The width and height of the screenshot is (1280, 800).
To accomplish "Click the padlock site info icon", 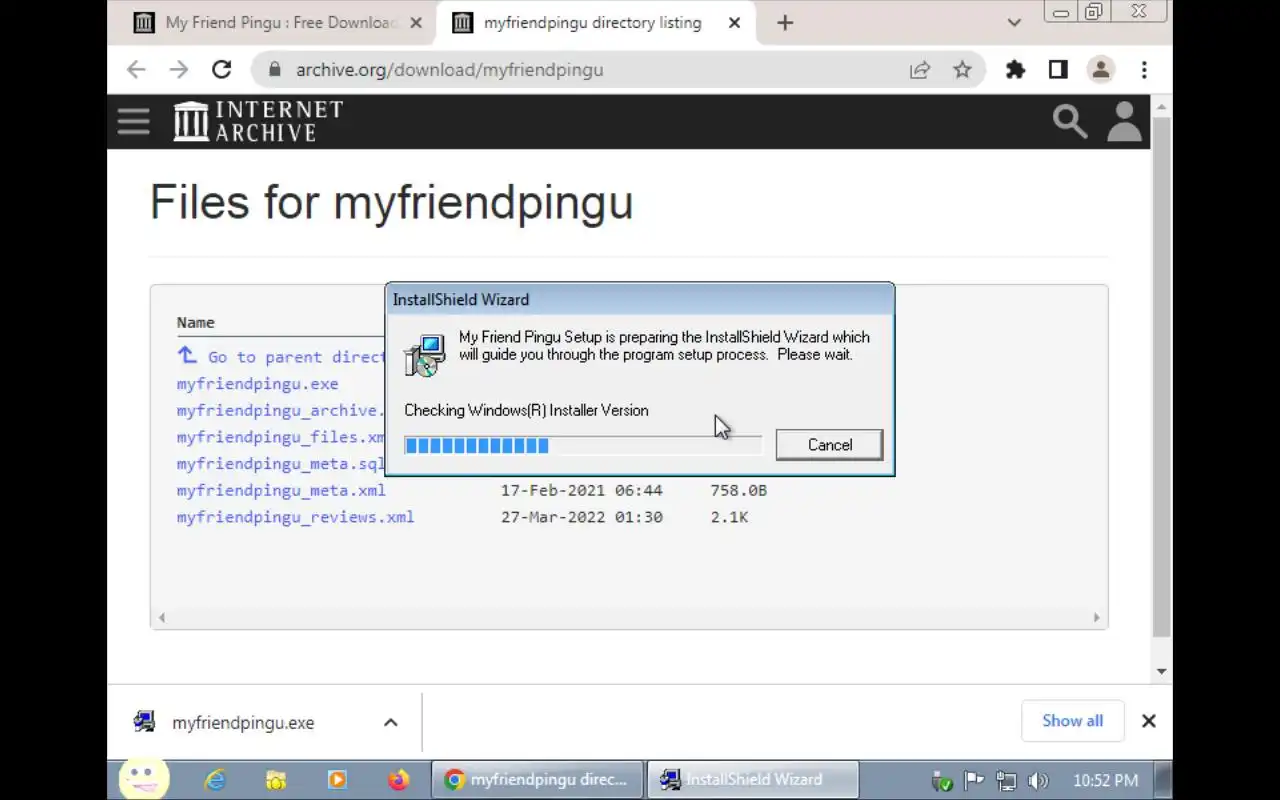I will 274,70.
